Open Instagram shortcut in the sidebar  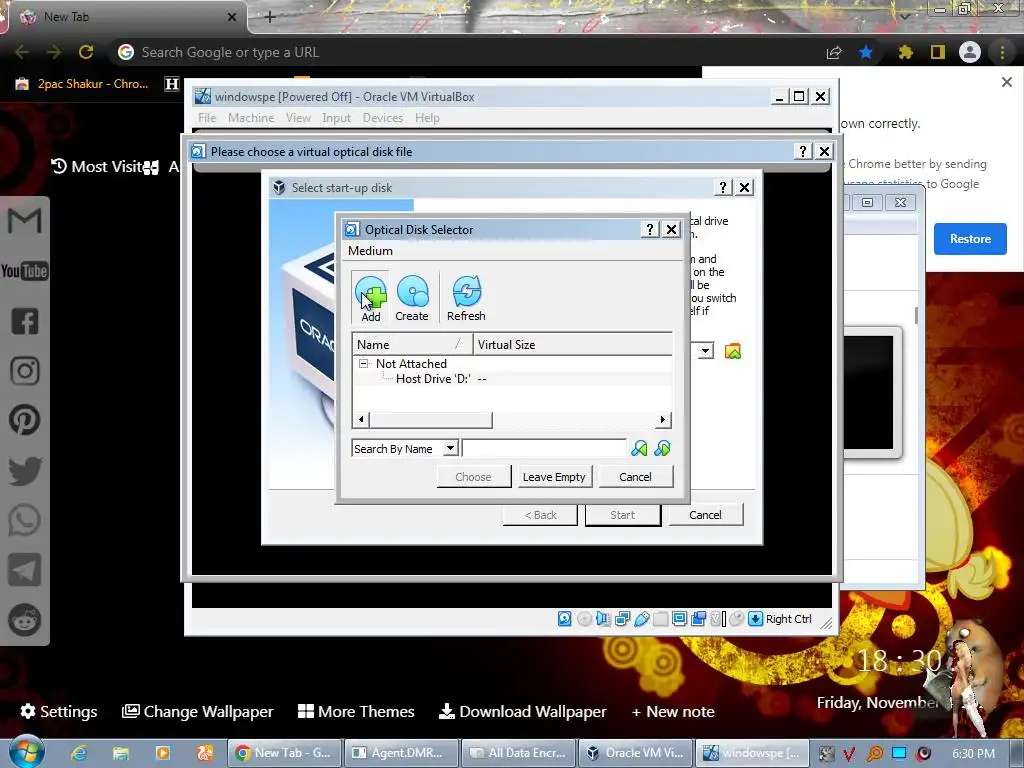pyautogui.click(x=24, y=371)
